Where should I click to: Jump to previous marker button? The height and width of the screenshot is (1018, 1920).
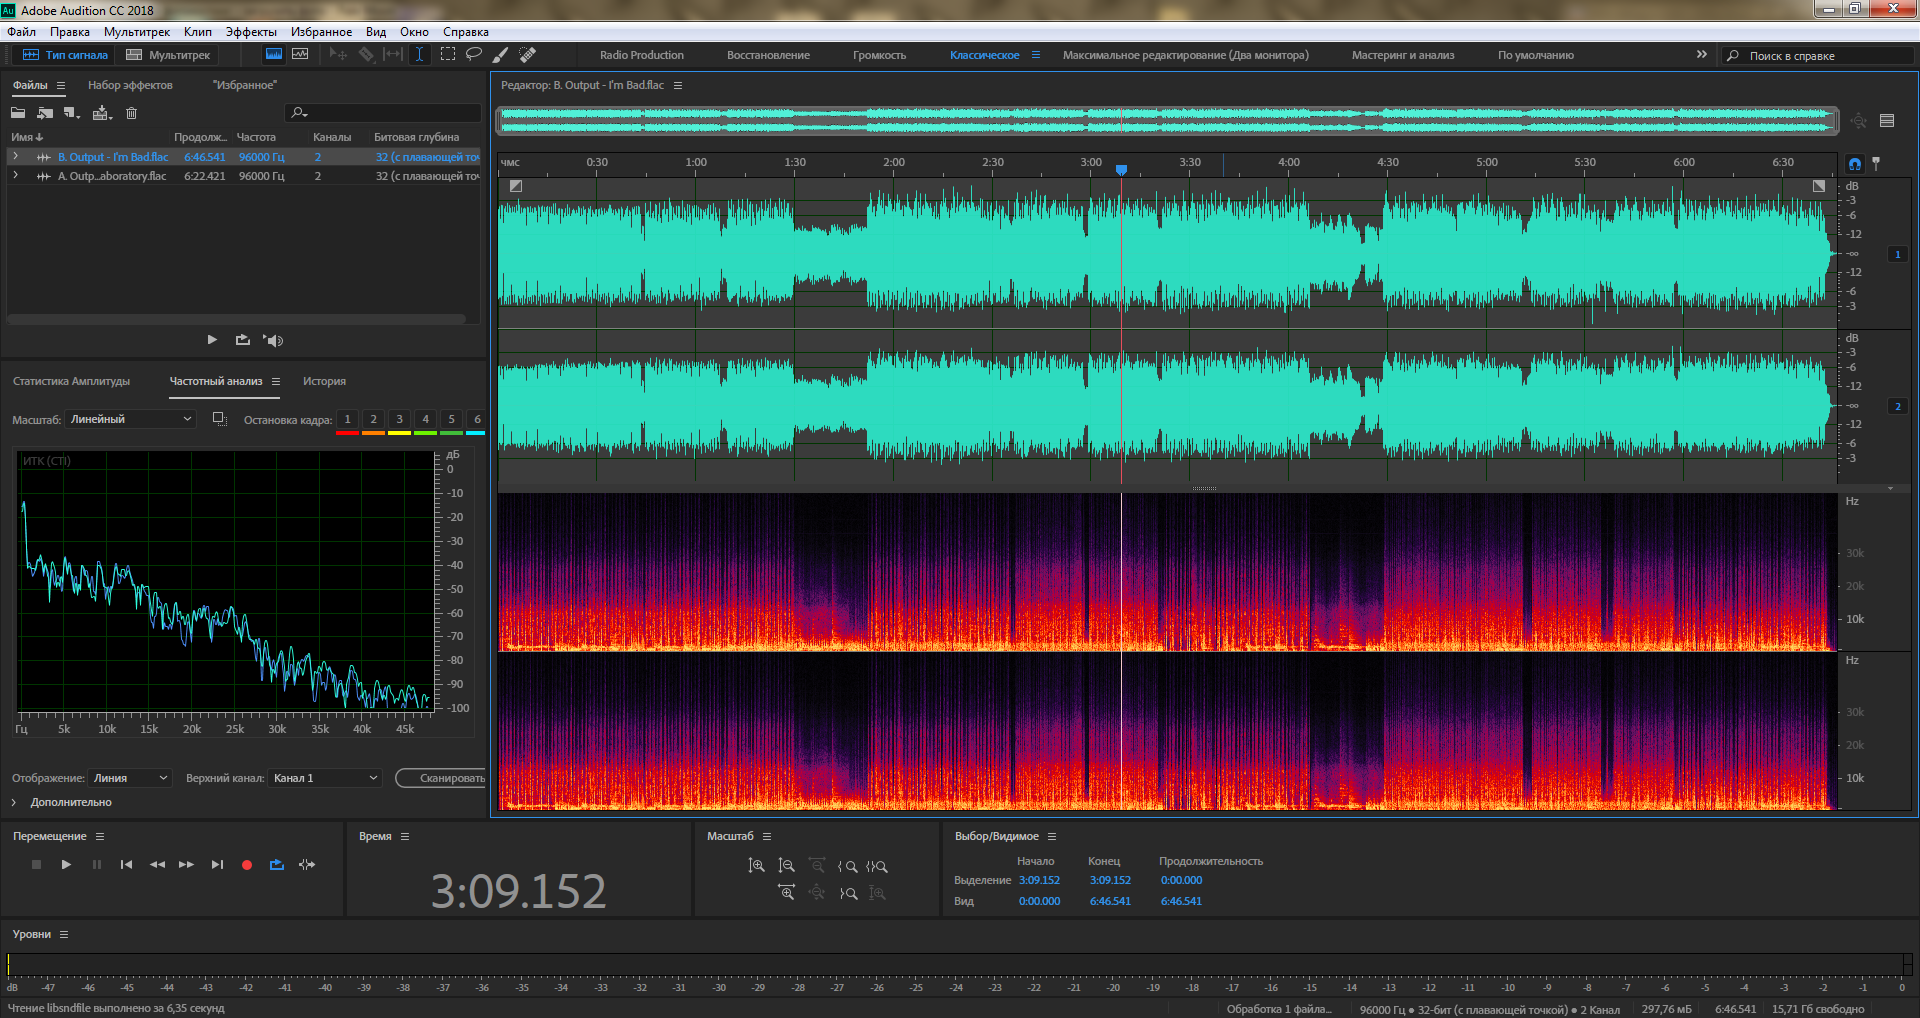126,864
